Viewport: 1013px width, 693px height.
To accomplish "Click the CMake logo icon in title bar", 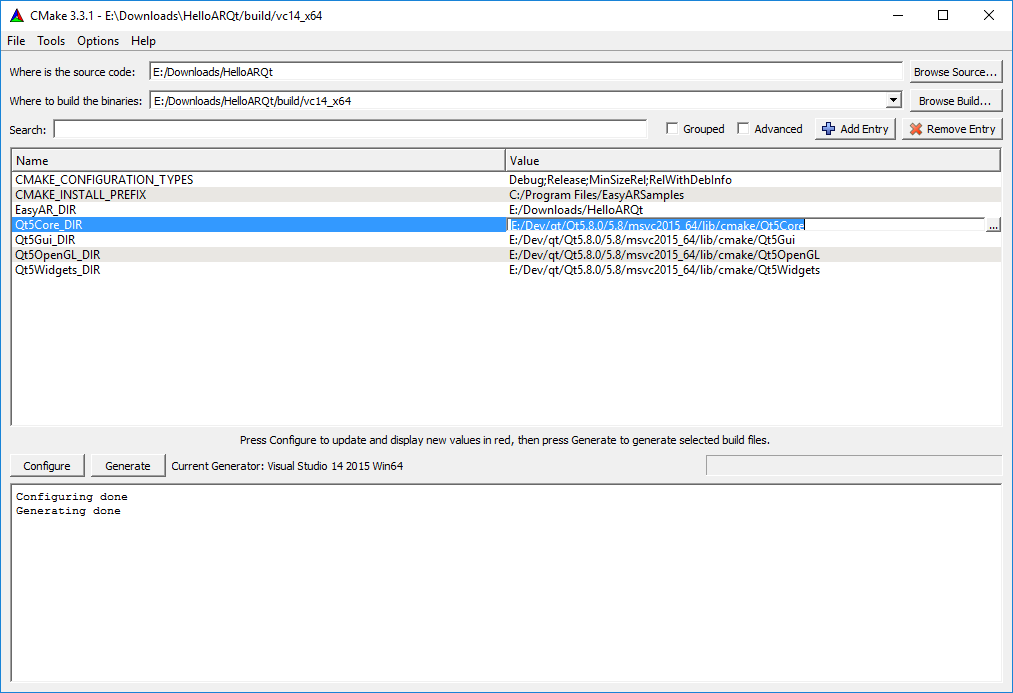I will pyautogui.click(x=14, y=15).
